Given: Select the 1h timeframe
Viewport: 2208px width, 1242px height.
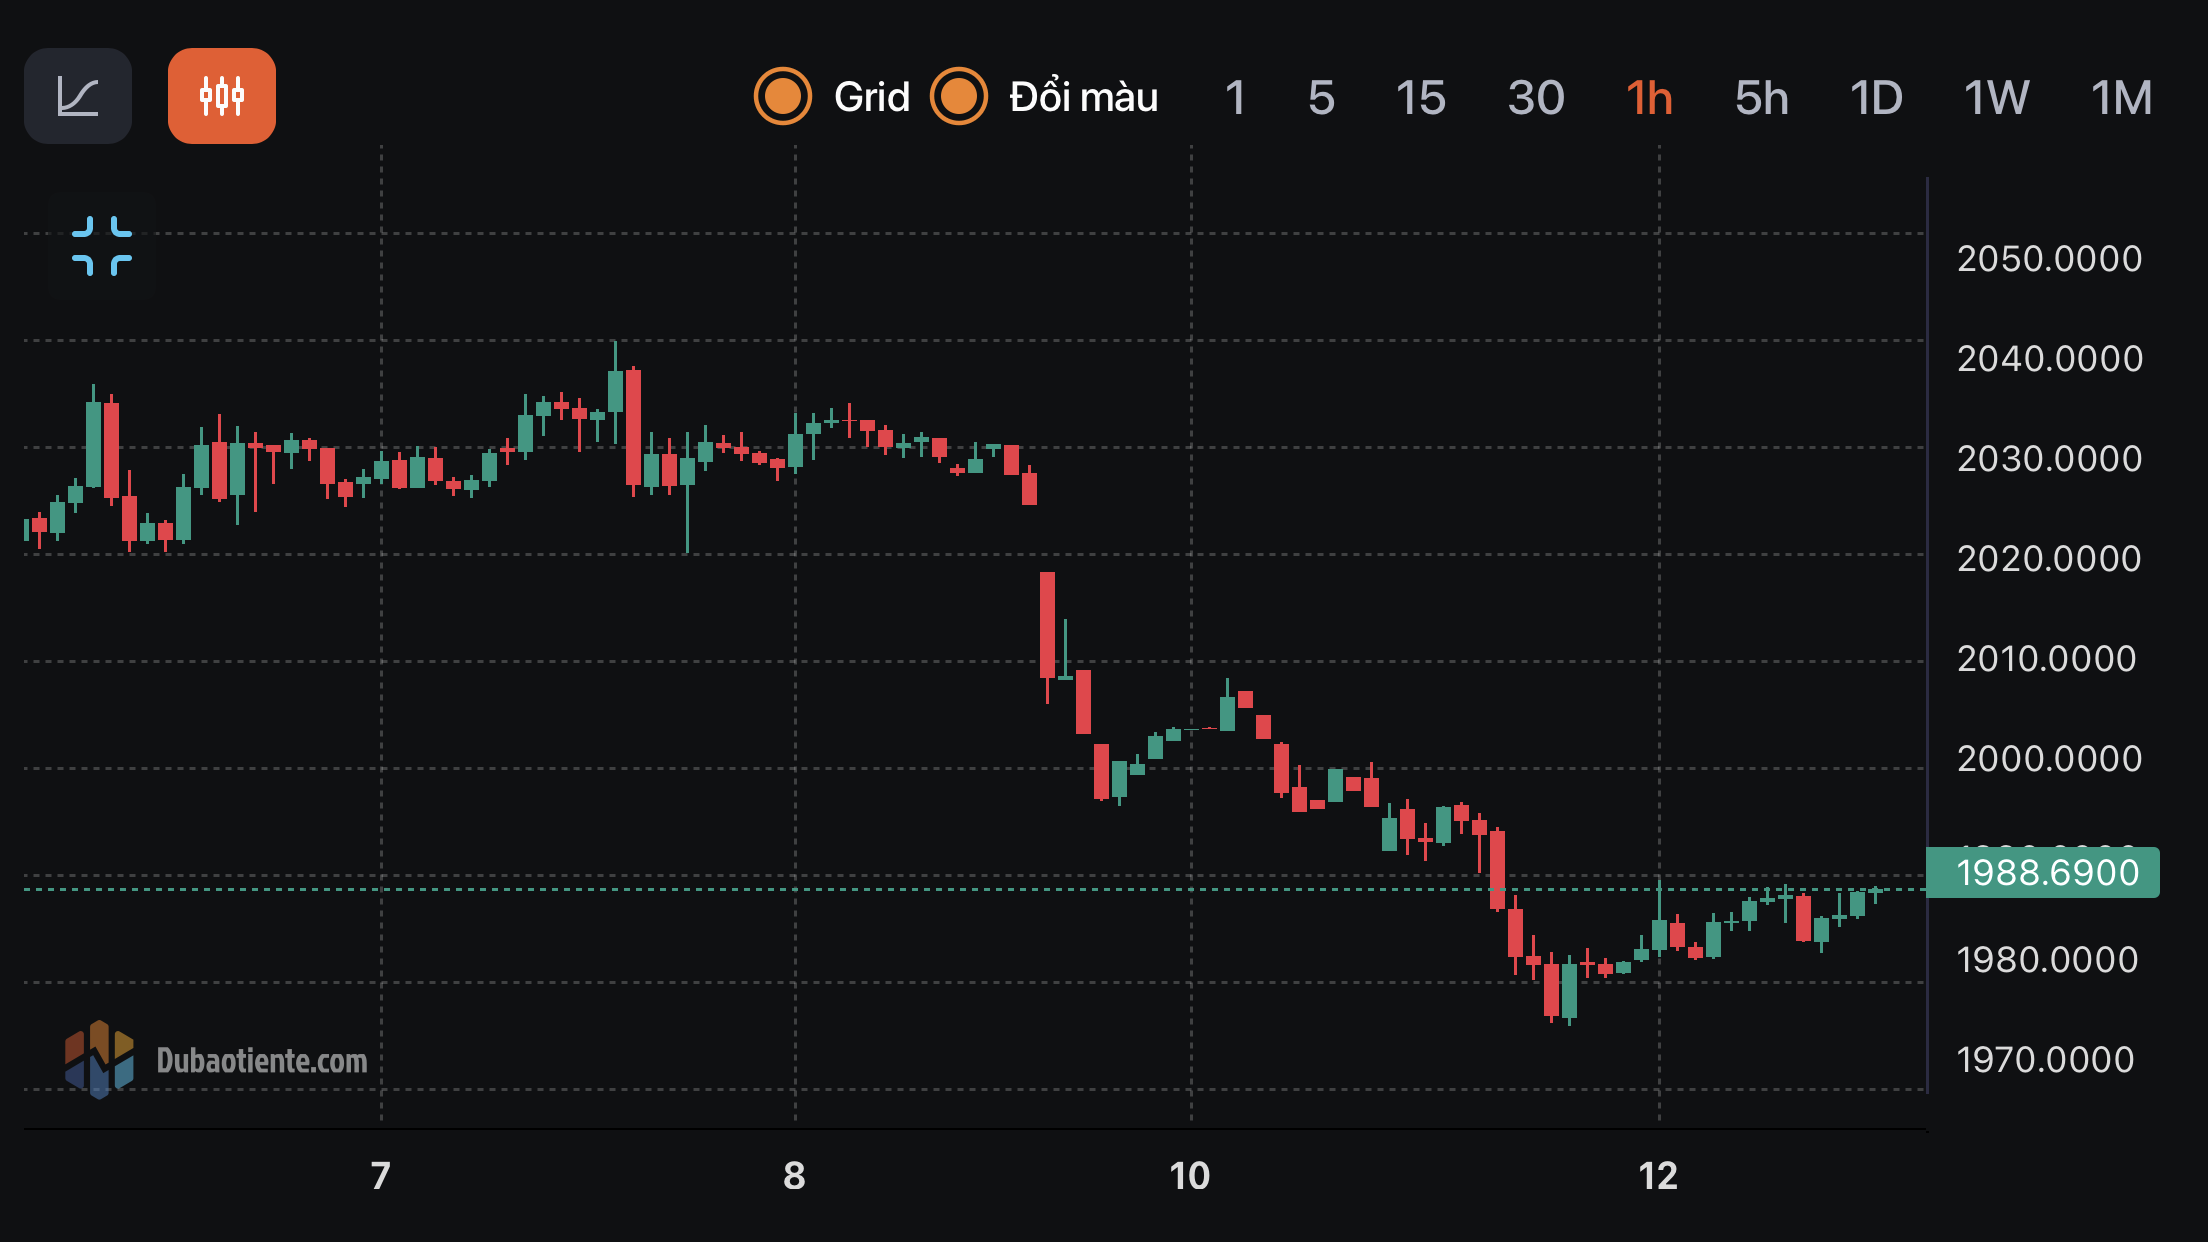Looking at the screenshot, I should click(1649, 98).
